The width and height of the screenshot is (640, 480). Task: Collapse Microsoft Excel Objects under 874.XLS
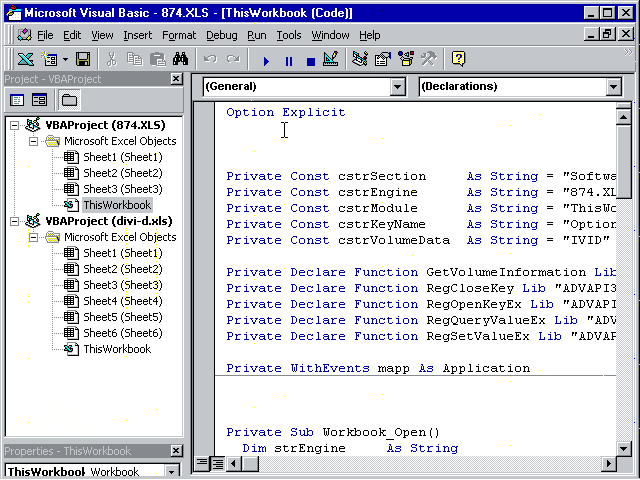point(33,141)
